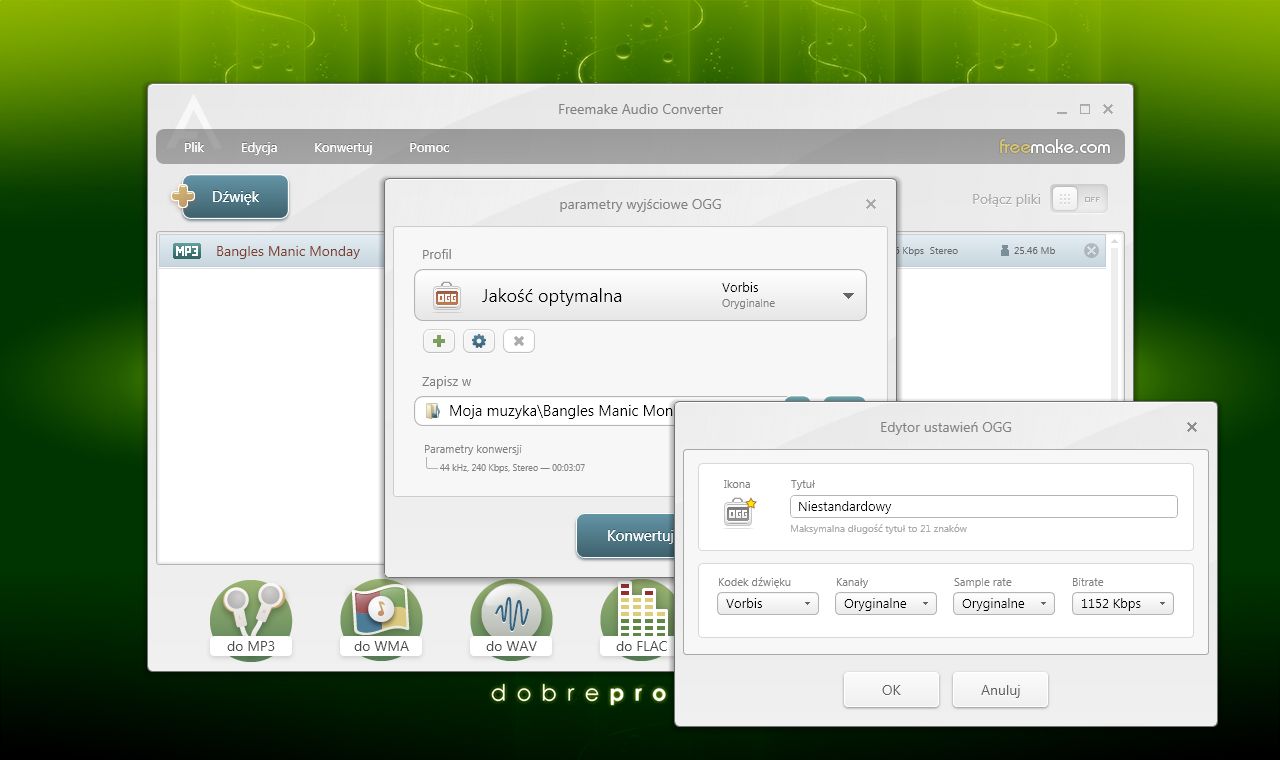Click the folder icon in save path
1280x760 pixels.
click(432, 411)
